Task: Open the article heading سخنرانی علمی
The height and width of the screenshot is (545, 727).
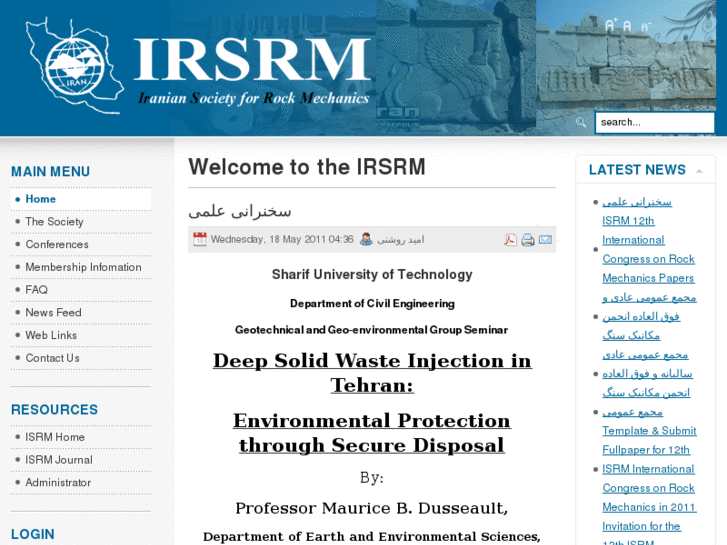Action: (x=240, y=212)
